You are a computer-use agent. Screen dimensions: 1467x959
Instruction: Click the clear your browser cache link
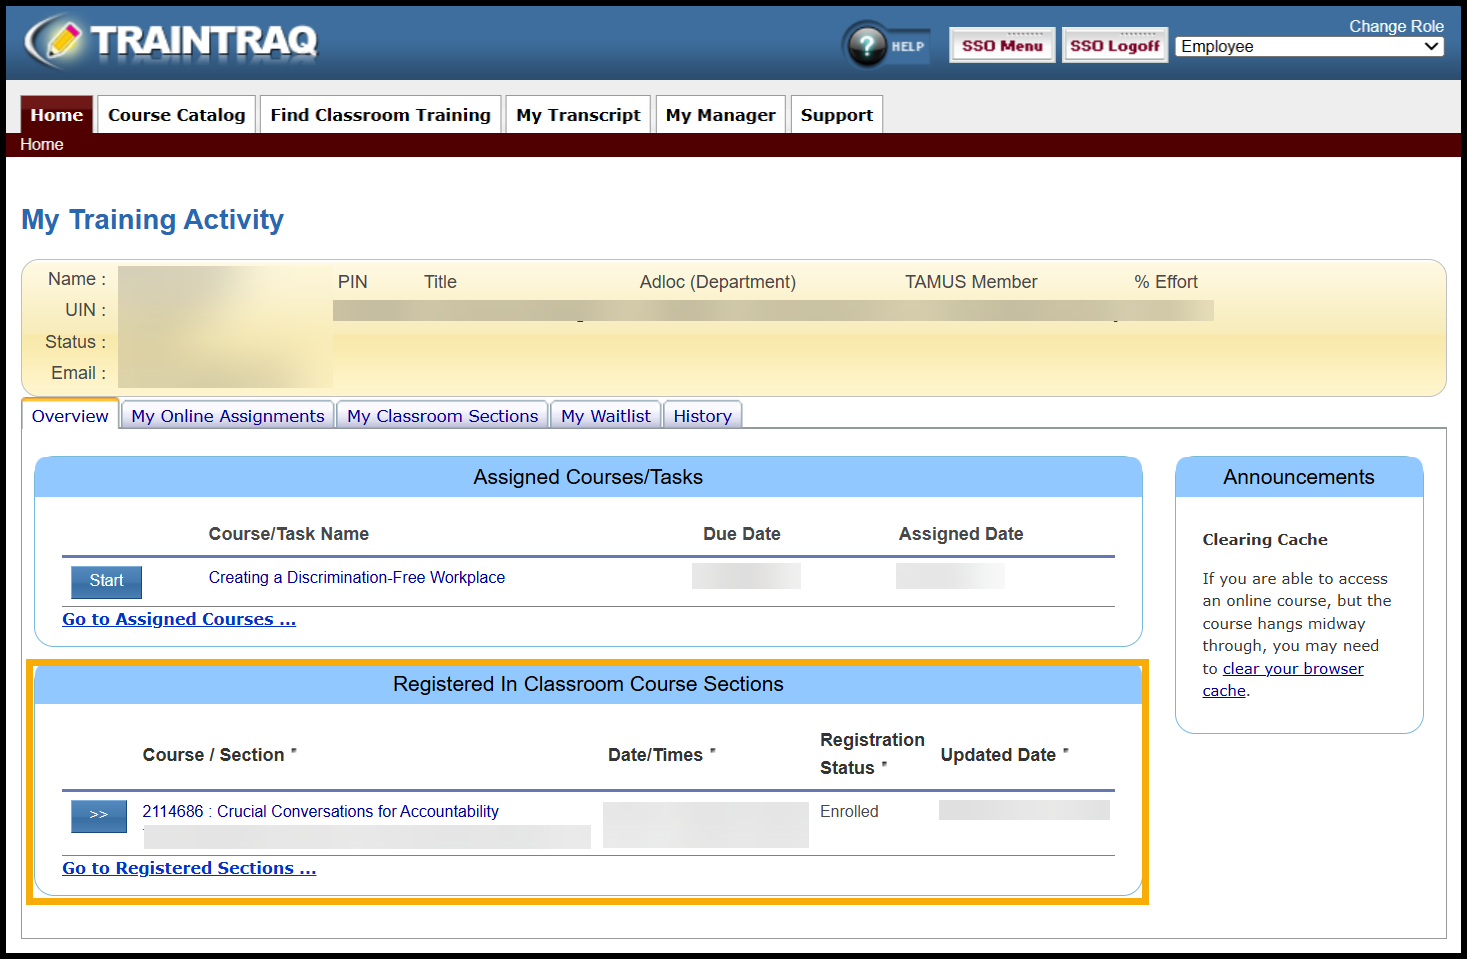pos(1292,668)
